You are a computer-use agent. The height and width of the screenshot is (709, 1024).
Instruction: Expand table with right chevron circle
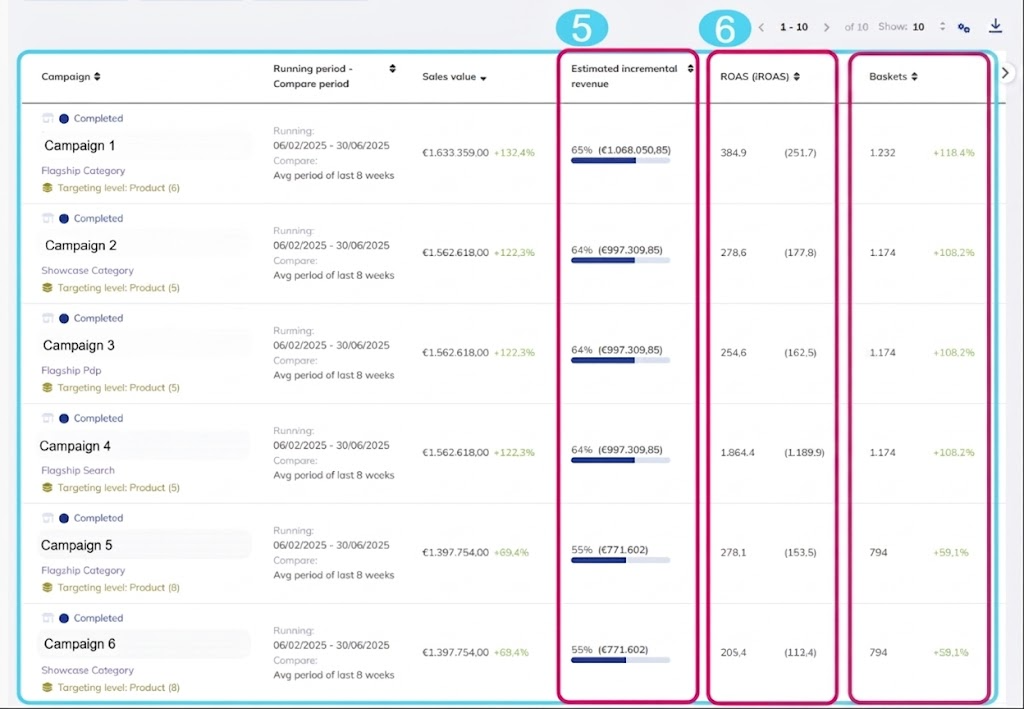coord(1006,72)
